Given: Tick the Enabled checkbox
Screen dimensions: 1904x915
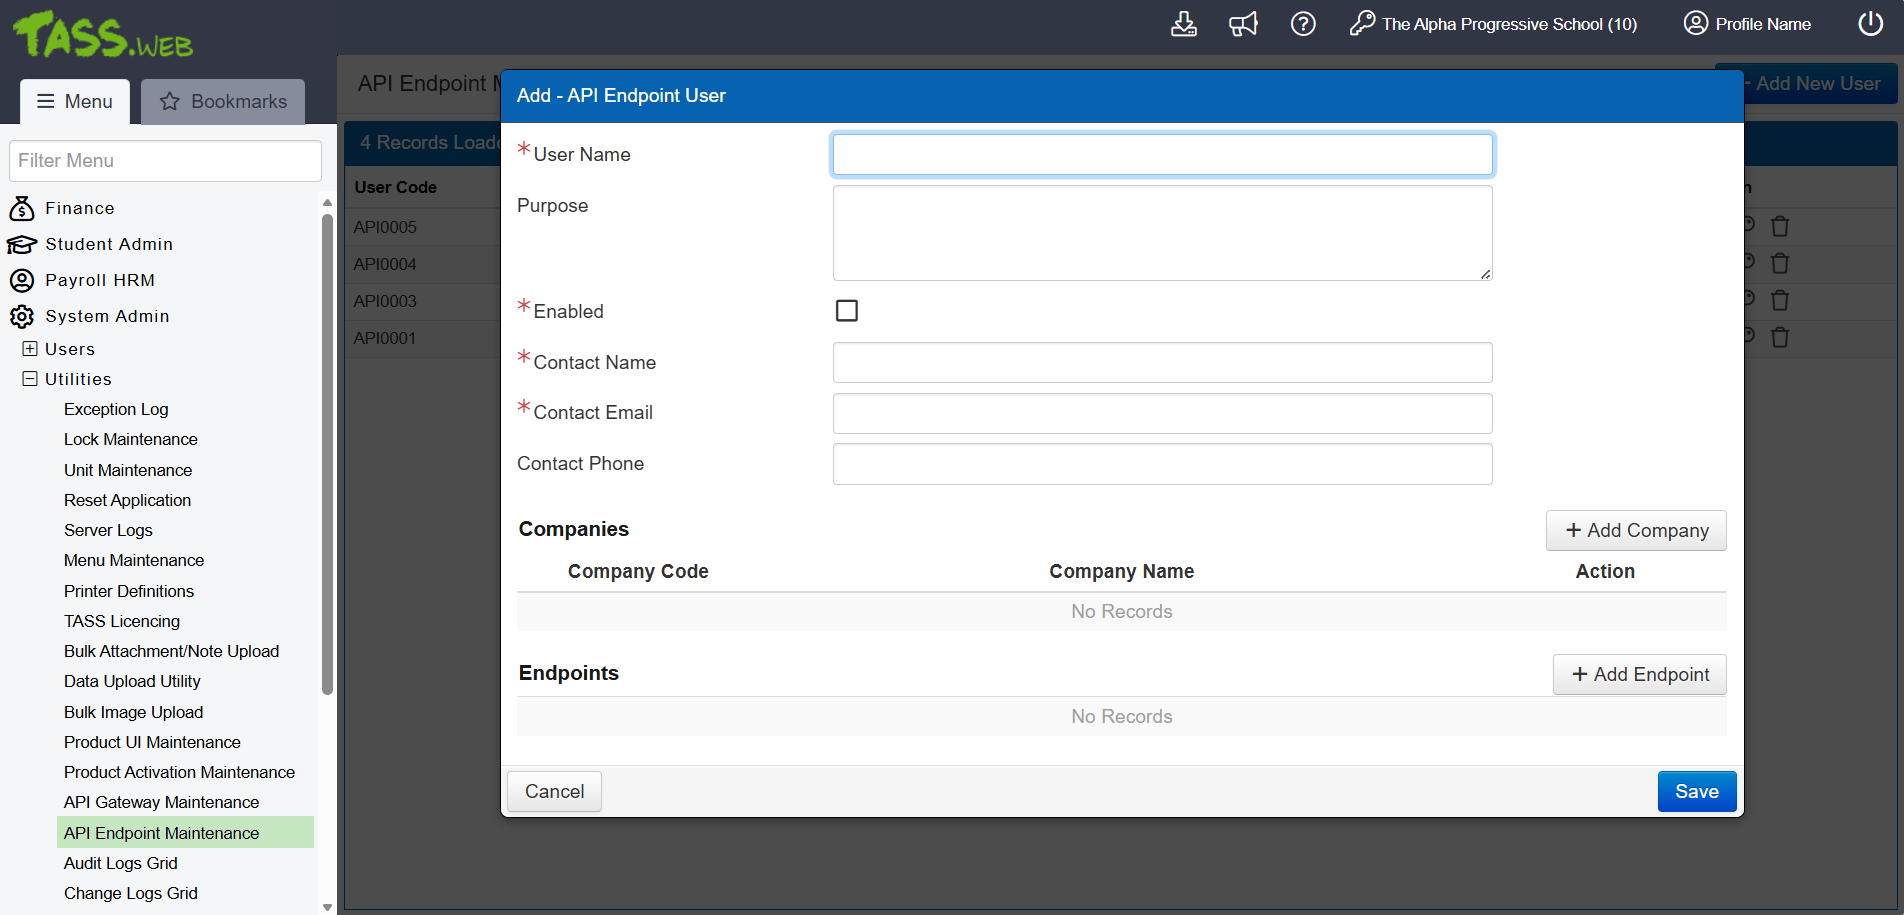Looking at the screenshot, I should click(x=847, y=311).
